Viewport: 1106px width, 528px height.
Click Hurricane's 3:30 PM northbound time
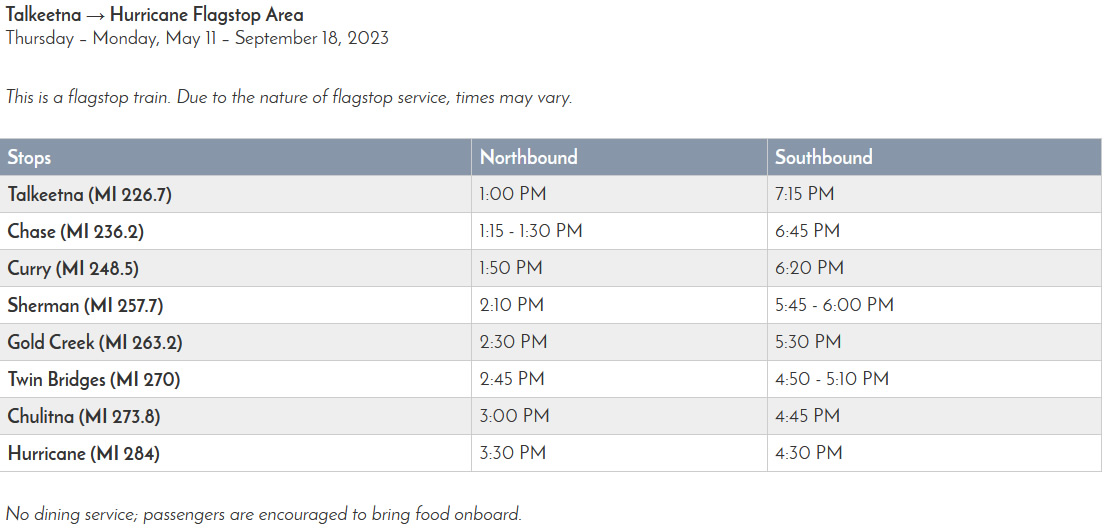pyautogui.click(x=513, y=453)
